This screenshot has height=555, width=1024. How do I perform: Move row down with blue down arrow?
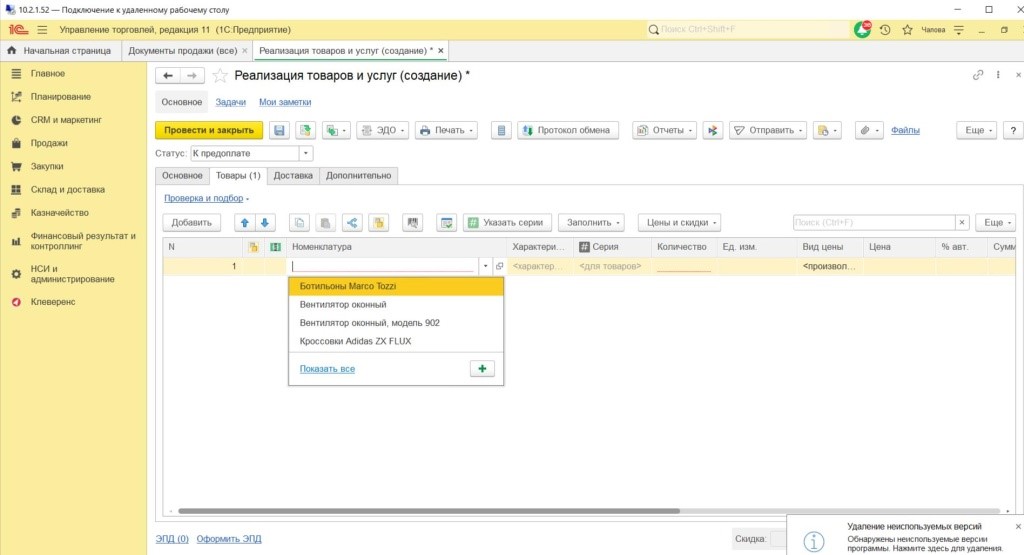pyautogui.click(x=266, y=223)
